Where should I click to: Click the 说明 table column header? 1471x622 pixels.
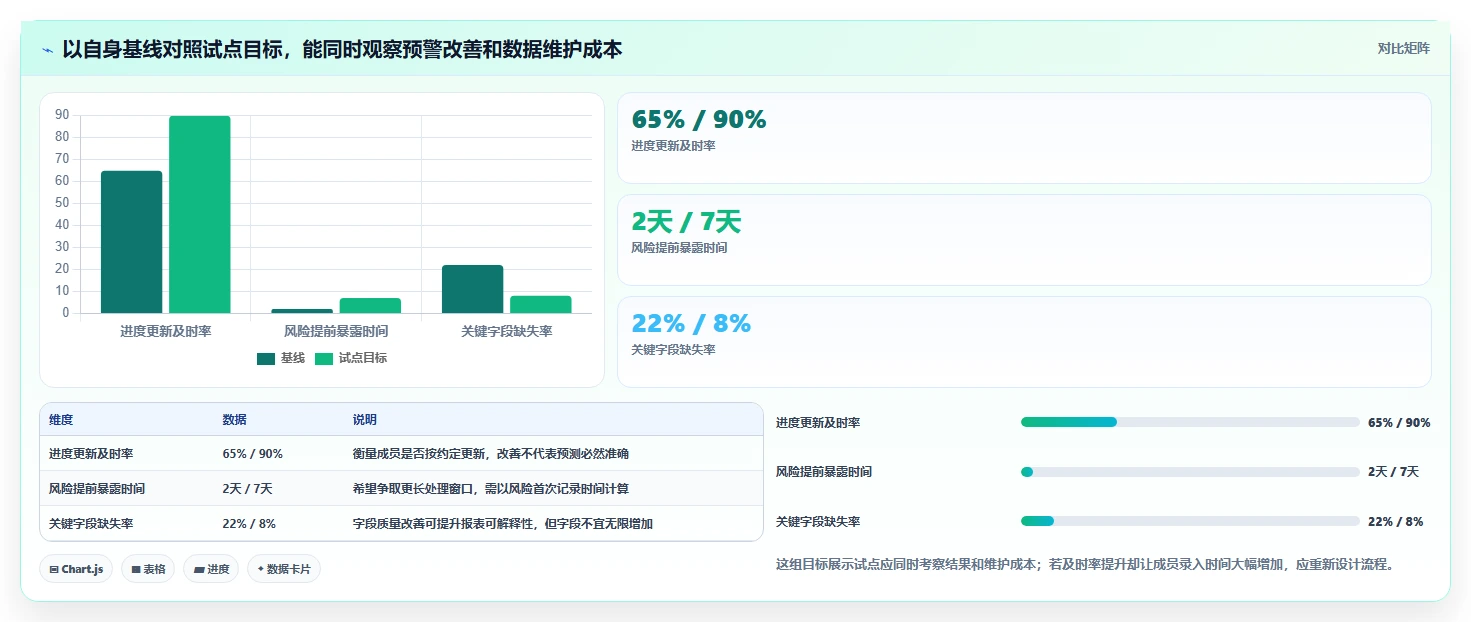pyautogui.click(x=365, y=420)
